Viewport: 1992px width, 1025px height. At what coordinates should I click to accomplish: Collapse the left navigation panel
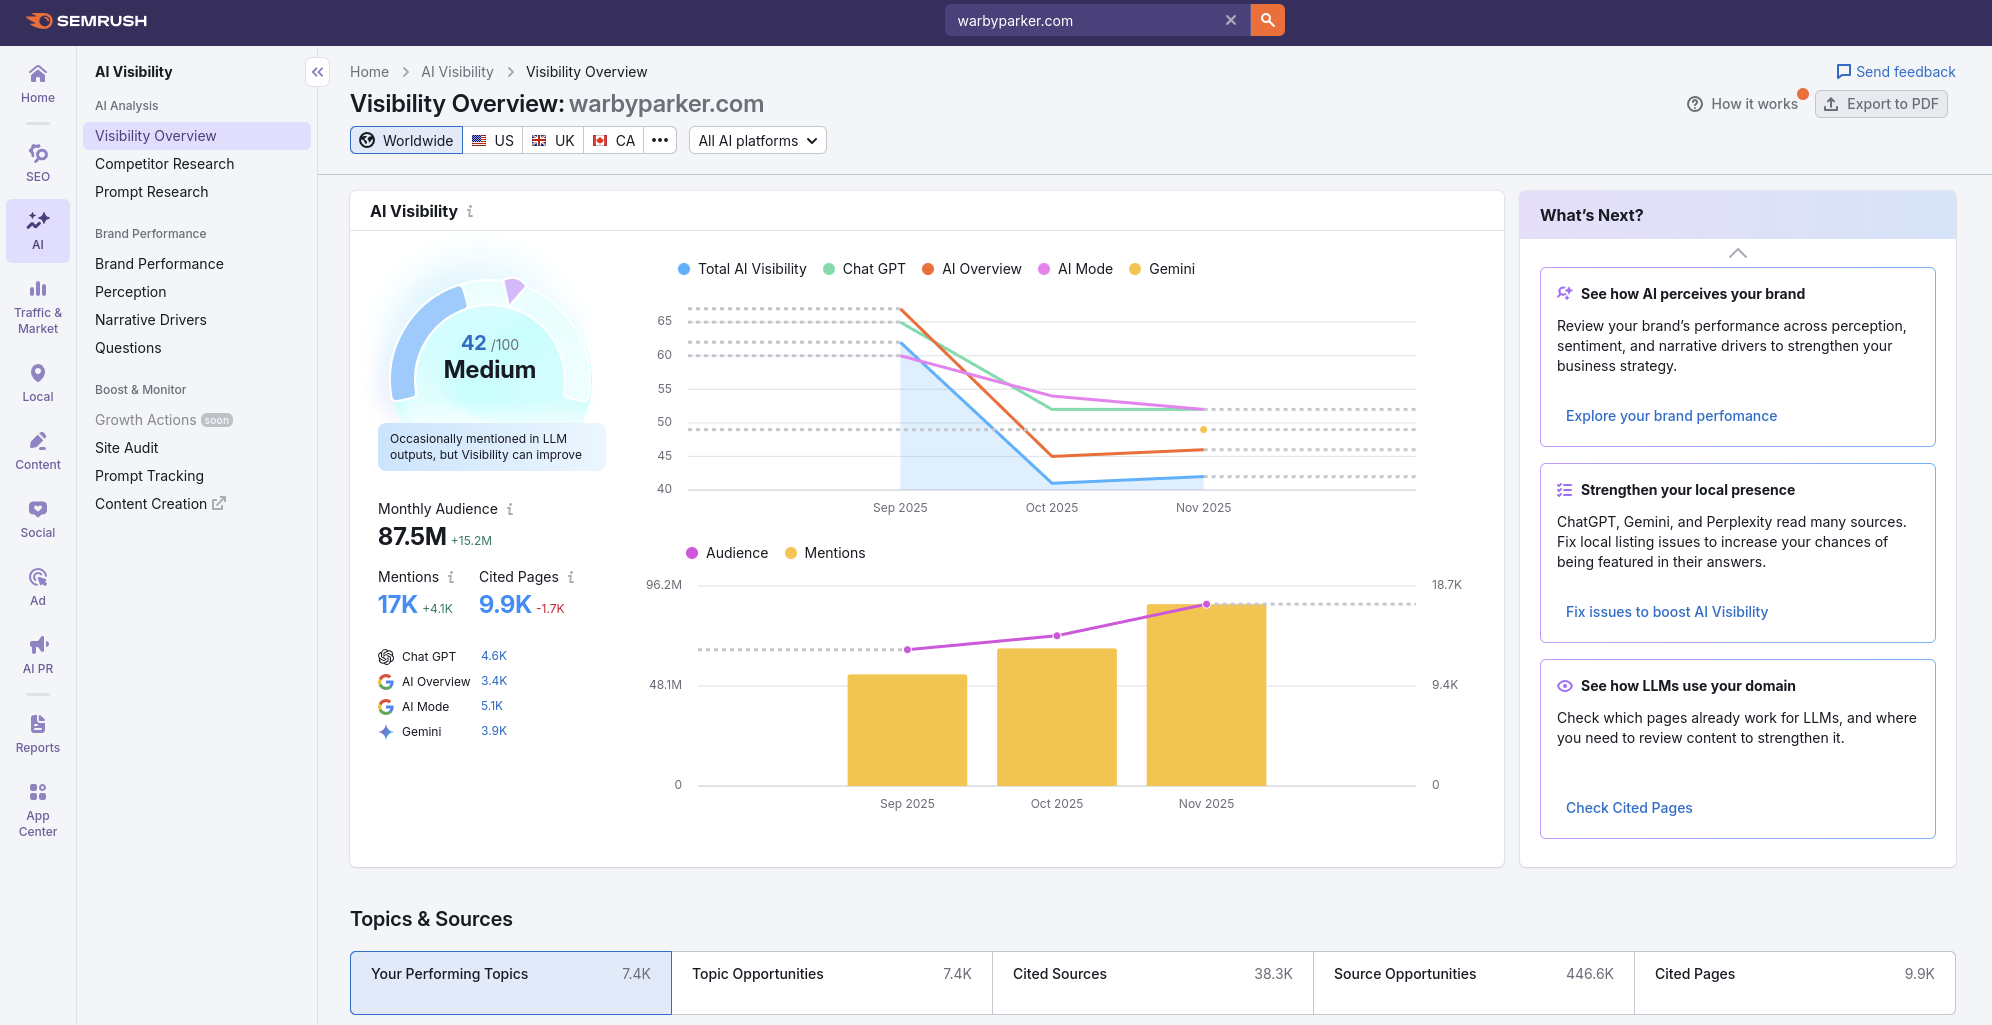(317, 72)
